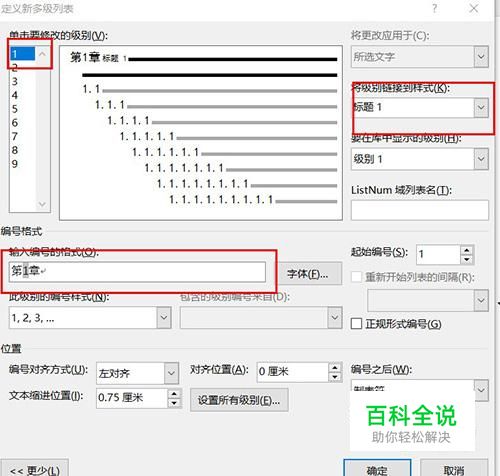Confirm with the 确定 button

coord(377,469)
